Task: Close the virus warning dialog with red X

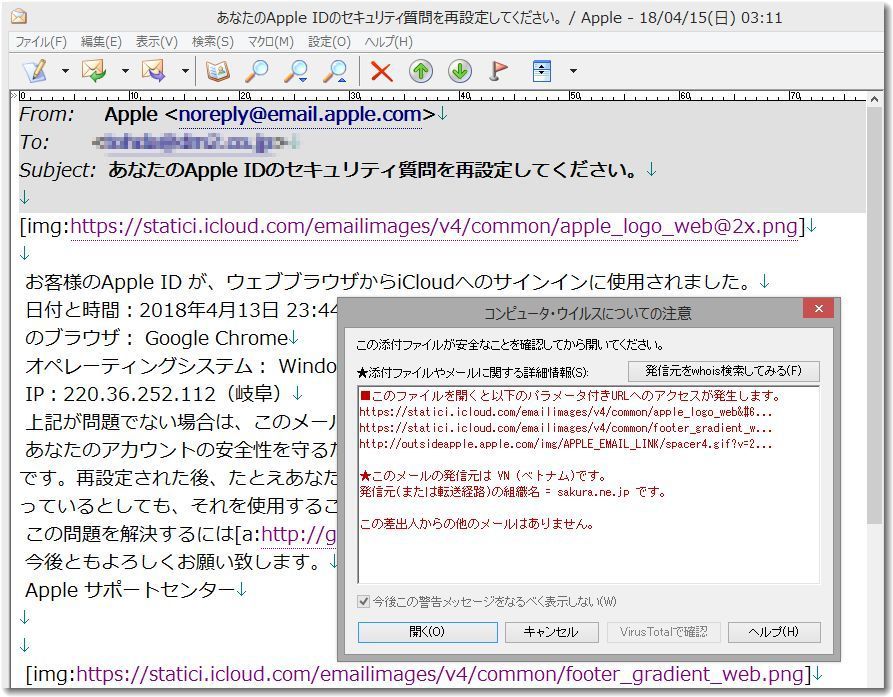Action: (x=818, y=309)
